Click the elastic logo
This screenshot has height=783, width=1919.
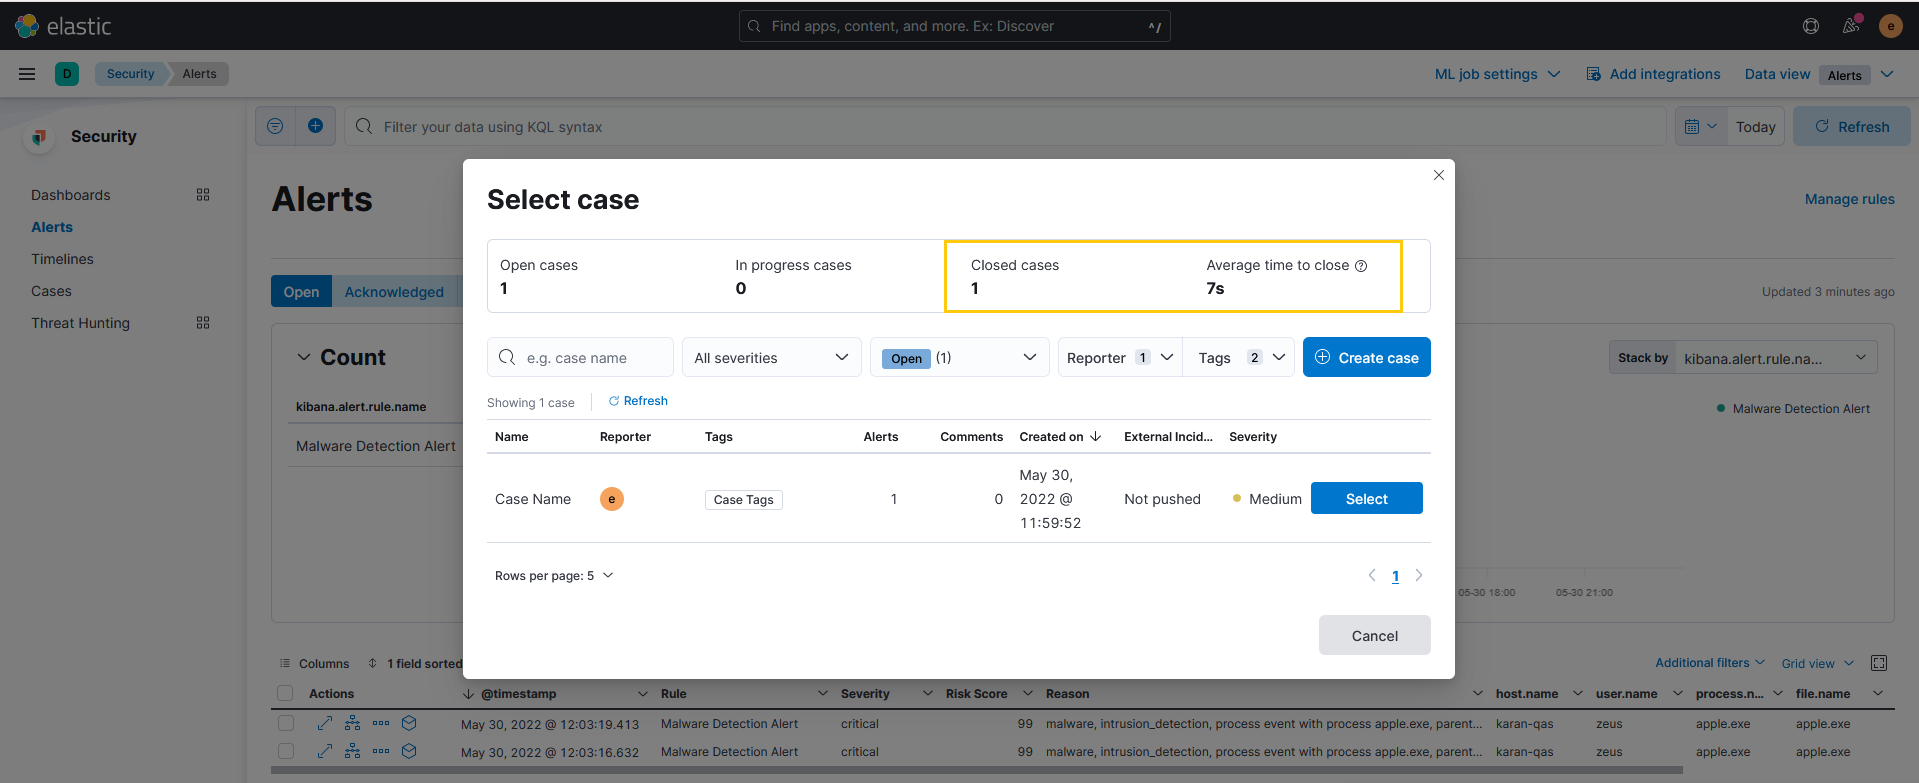[63, 26]
